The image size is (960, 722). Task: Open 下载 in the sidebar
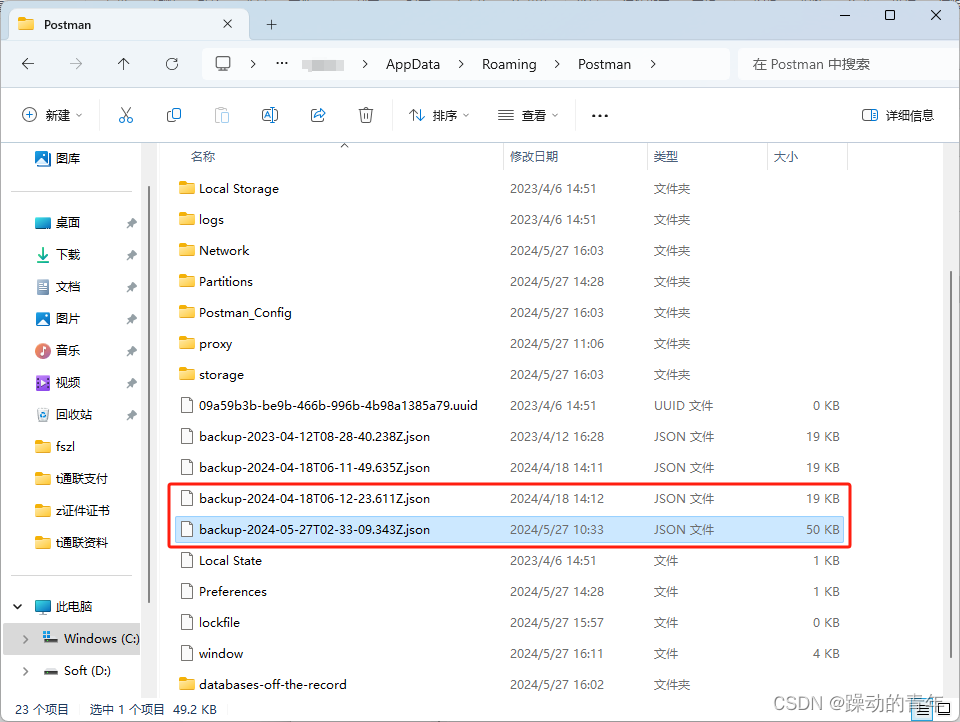coord(58,255)
